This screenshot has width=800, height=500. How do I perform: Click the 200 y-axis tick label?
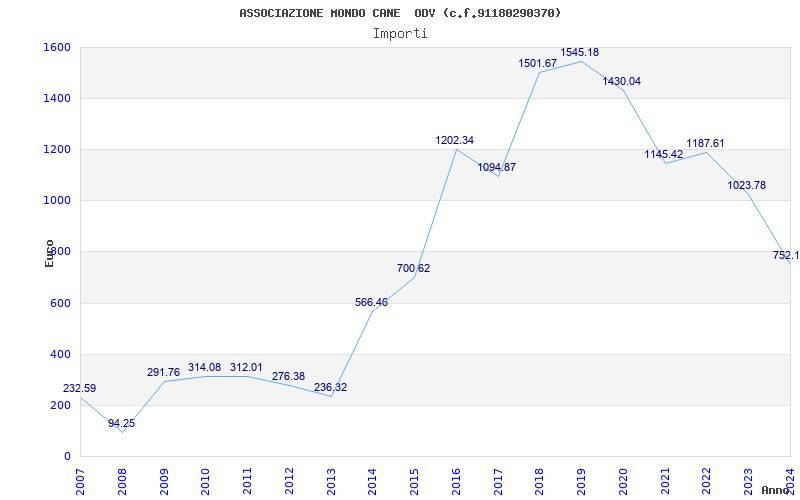click(59, 406)
